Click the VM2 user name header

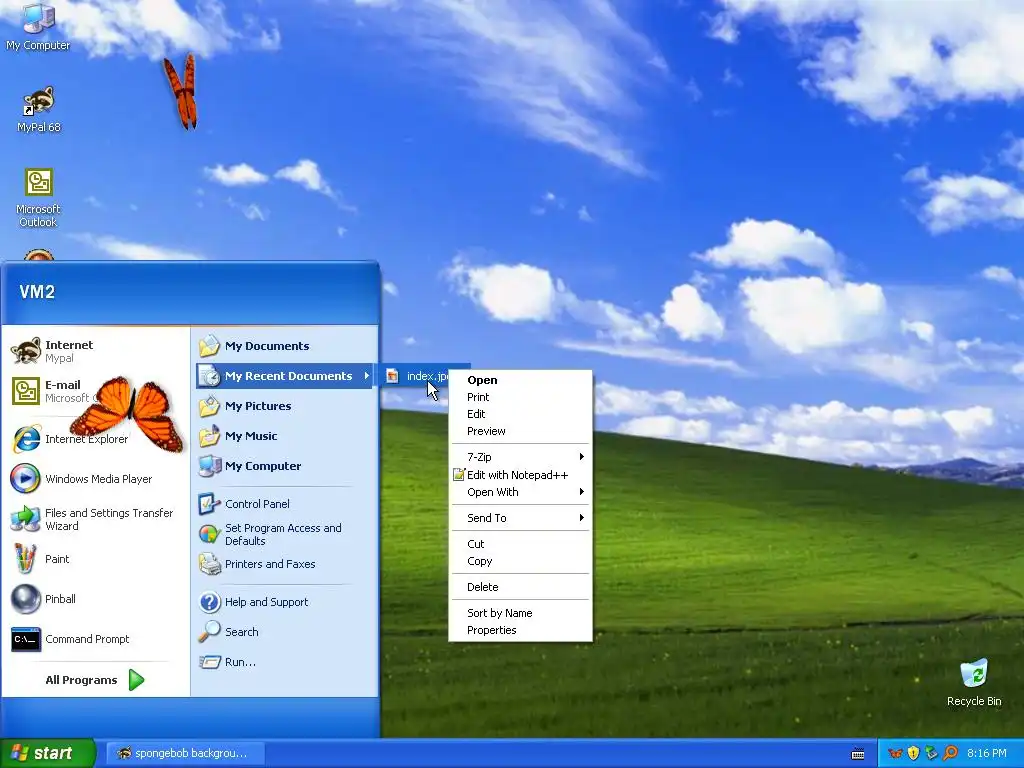37,292
